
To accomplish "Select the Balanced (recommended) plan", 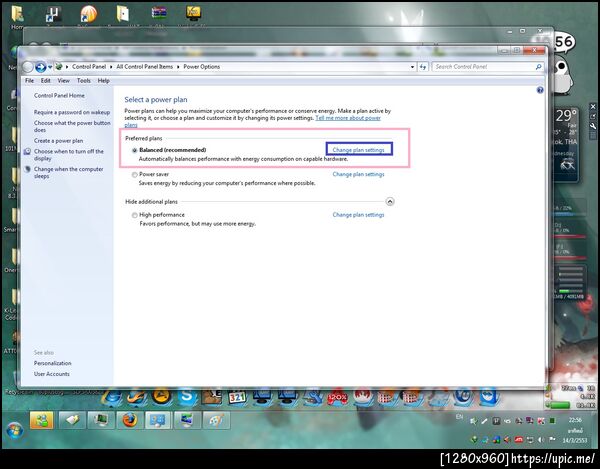I will pyautogui.click(x=135, y=150).
